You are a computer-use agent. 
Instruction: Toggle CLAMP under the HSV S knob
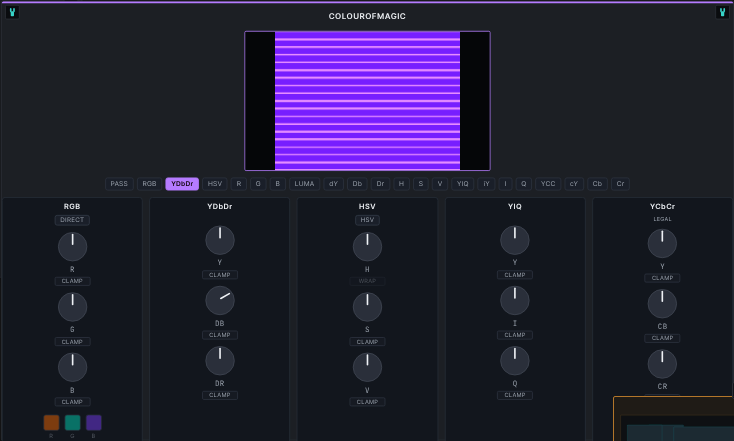click(x=367, y=342)
